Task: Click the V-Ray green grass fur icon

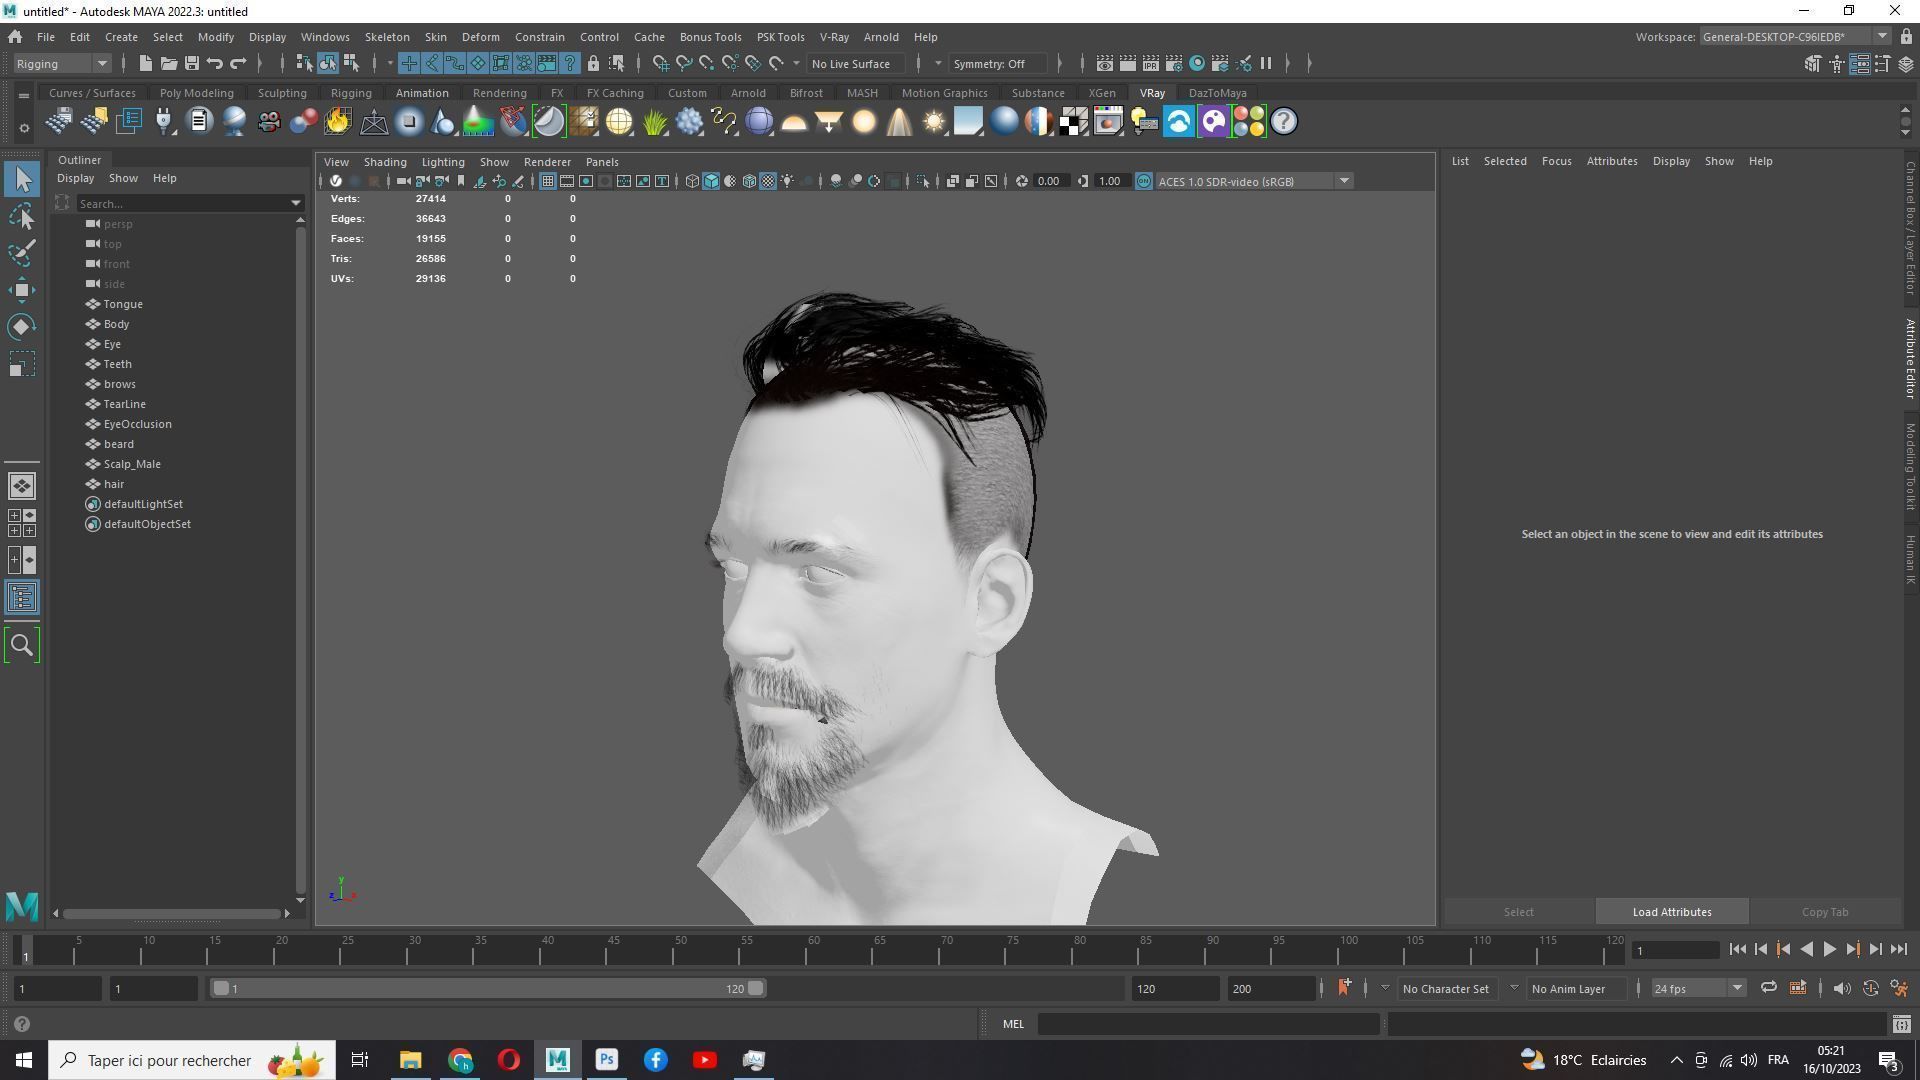Action: pos(654,122)
